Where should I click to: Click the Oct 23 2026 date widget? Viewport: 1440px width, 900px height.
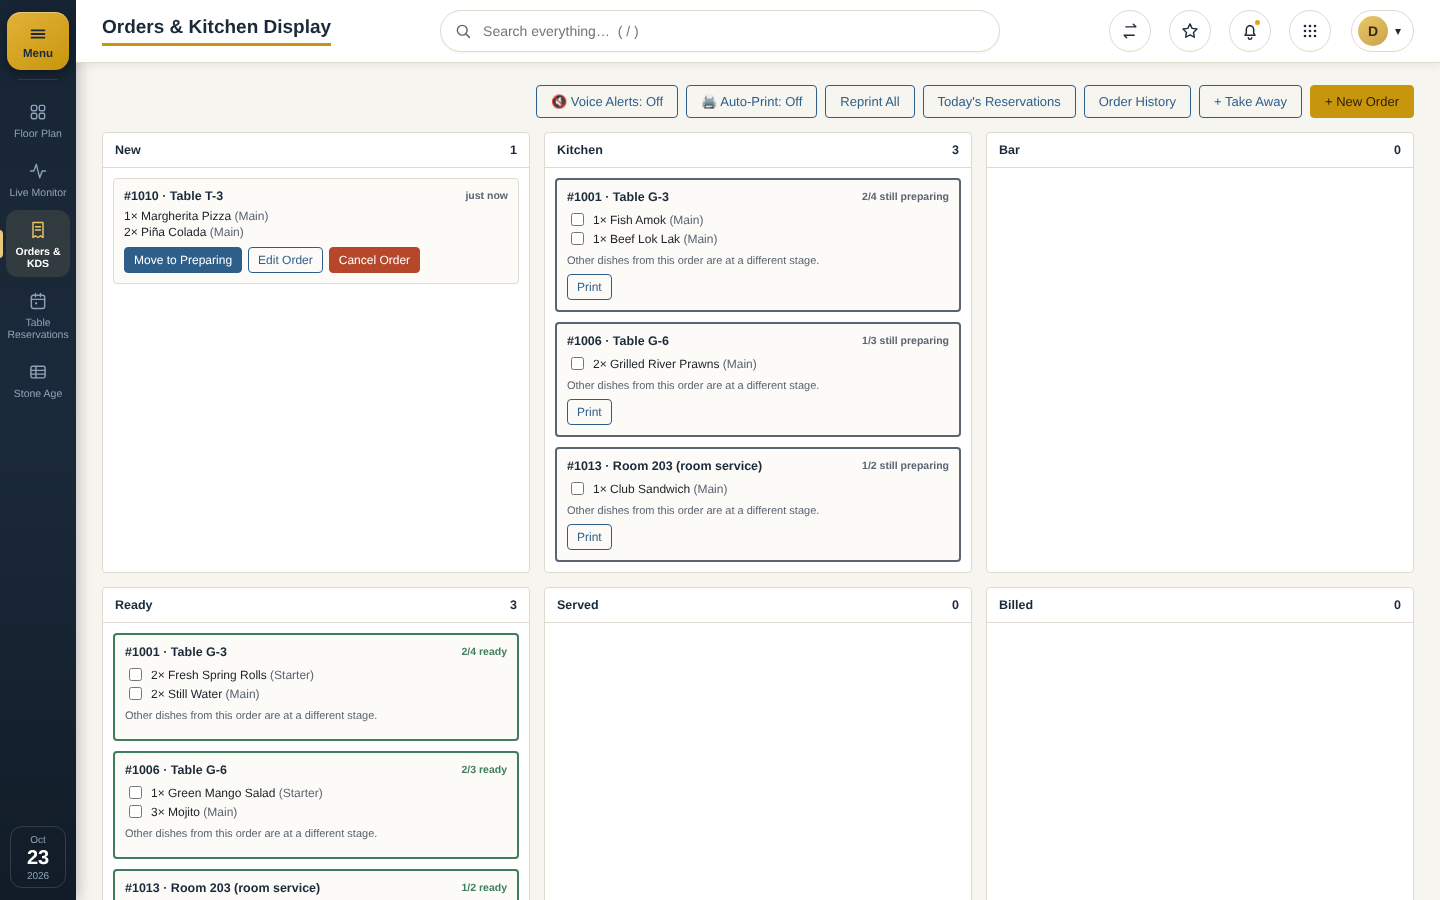[x=38, y=857]
